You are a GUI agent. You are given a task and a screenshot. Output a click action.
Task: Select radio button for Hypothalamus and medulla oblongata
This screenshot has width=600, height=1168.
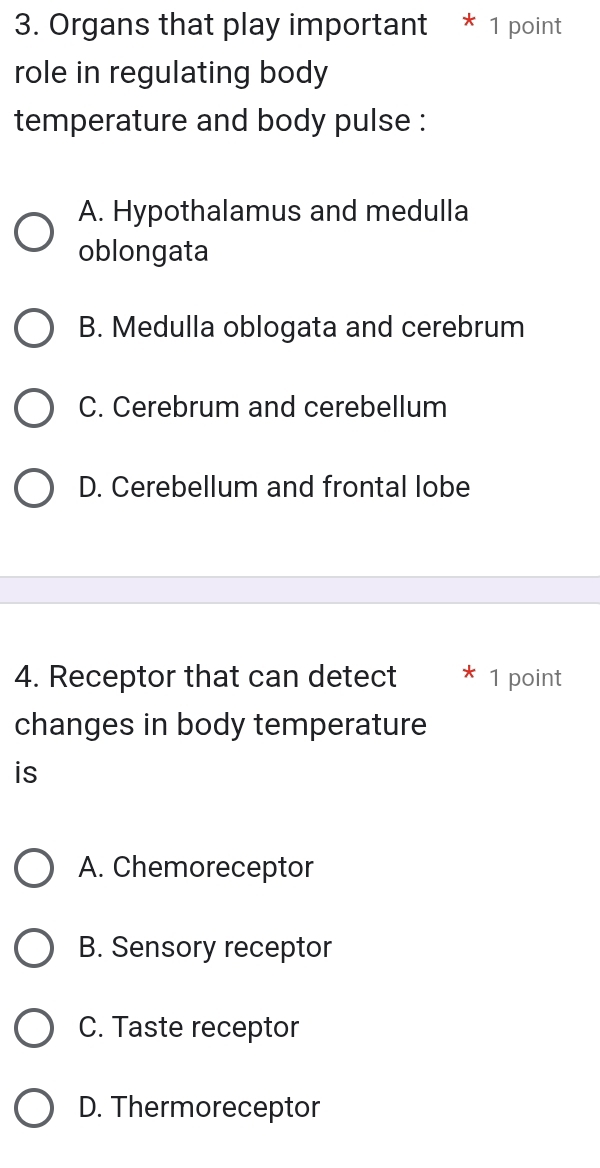[34, 231]
